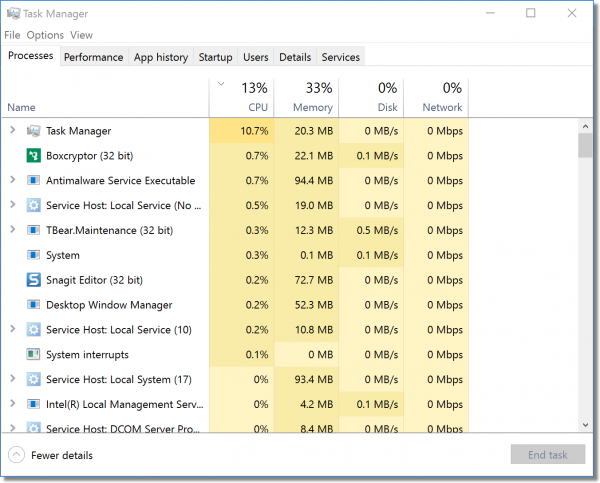Open the Options menu

(45, 35)
